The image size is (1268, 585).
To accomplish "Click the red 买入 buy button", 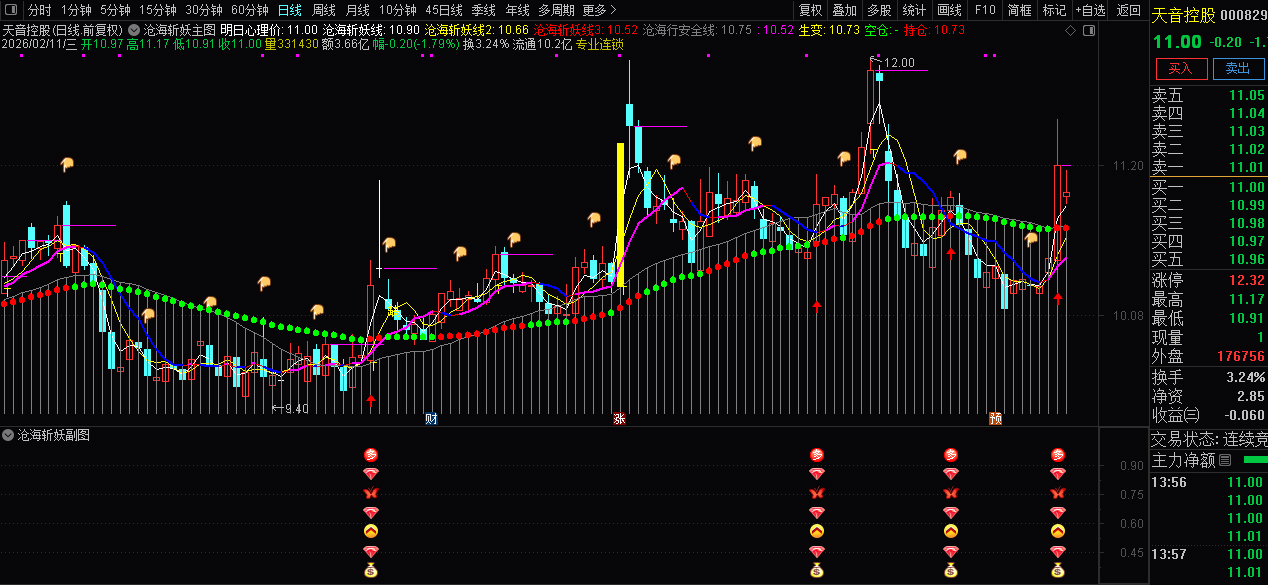I will click(x=1181, y=68).
